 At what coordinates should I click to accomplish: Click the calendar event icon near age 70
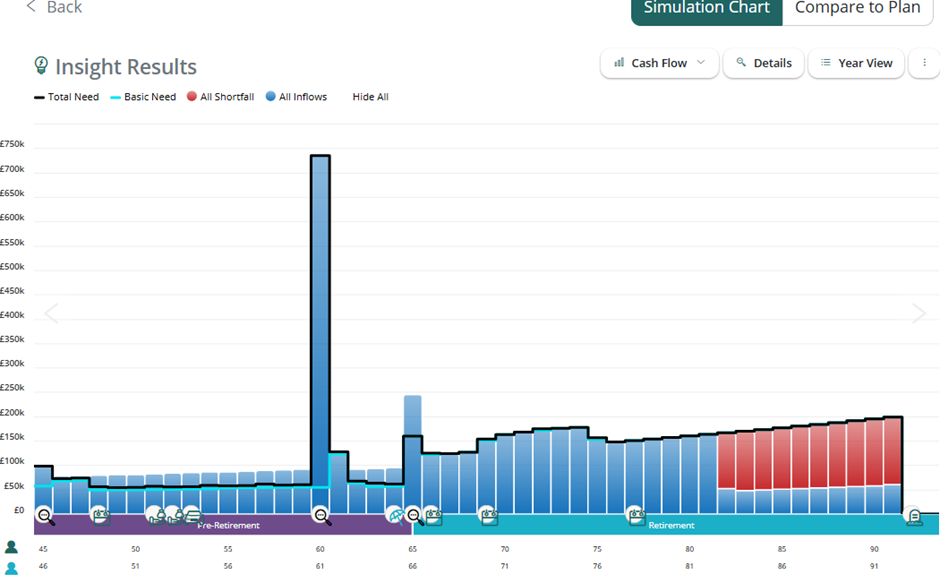(x=487, y=516)
